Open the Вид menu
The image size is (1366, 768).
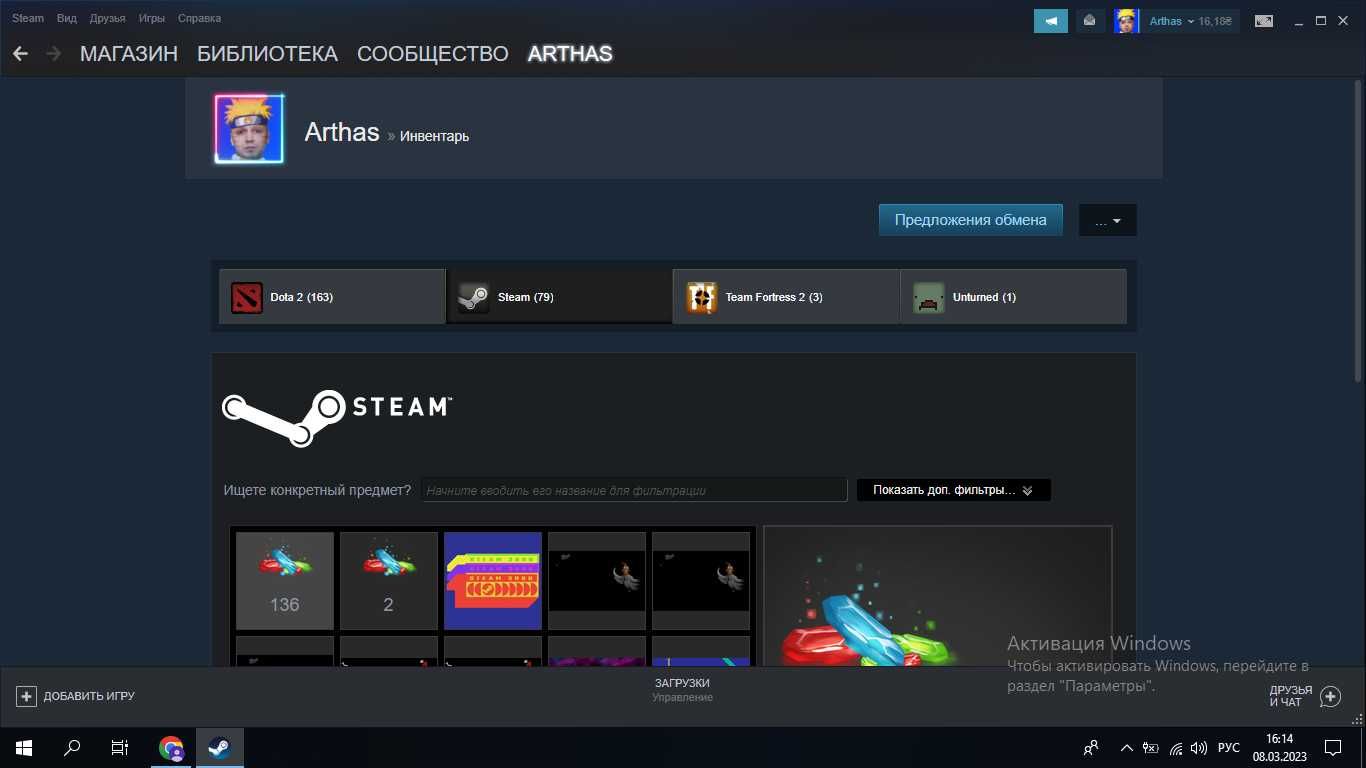67,18
